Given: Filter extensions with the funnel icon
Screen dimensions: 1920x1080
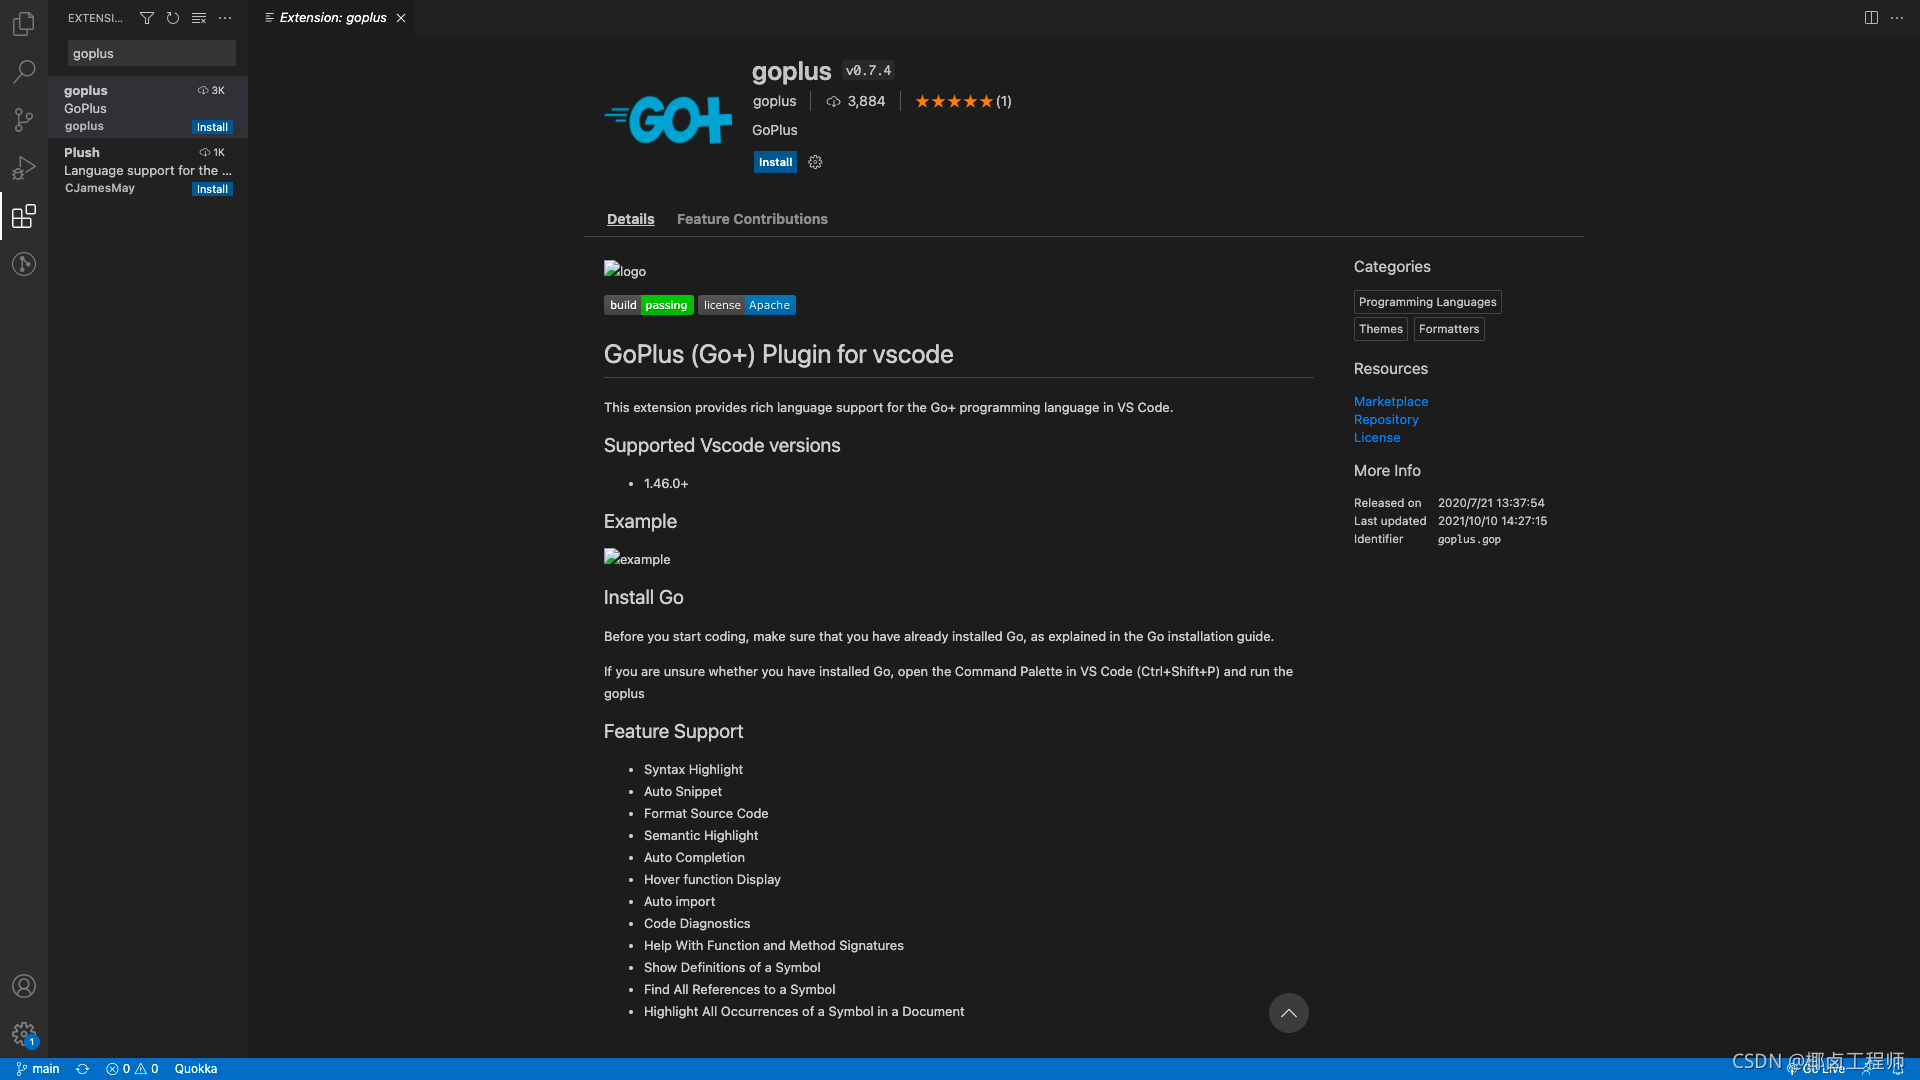Looking at the screenshot, I should pos(147,18).
